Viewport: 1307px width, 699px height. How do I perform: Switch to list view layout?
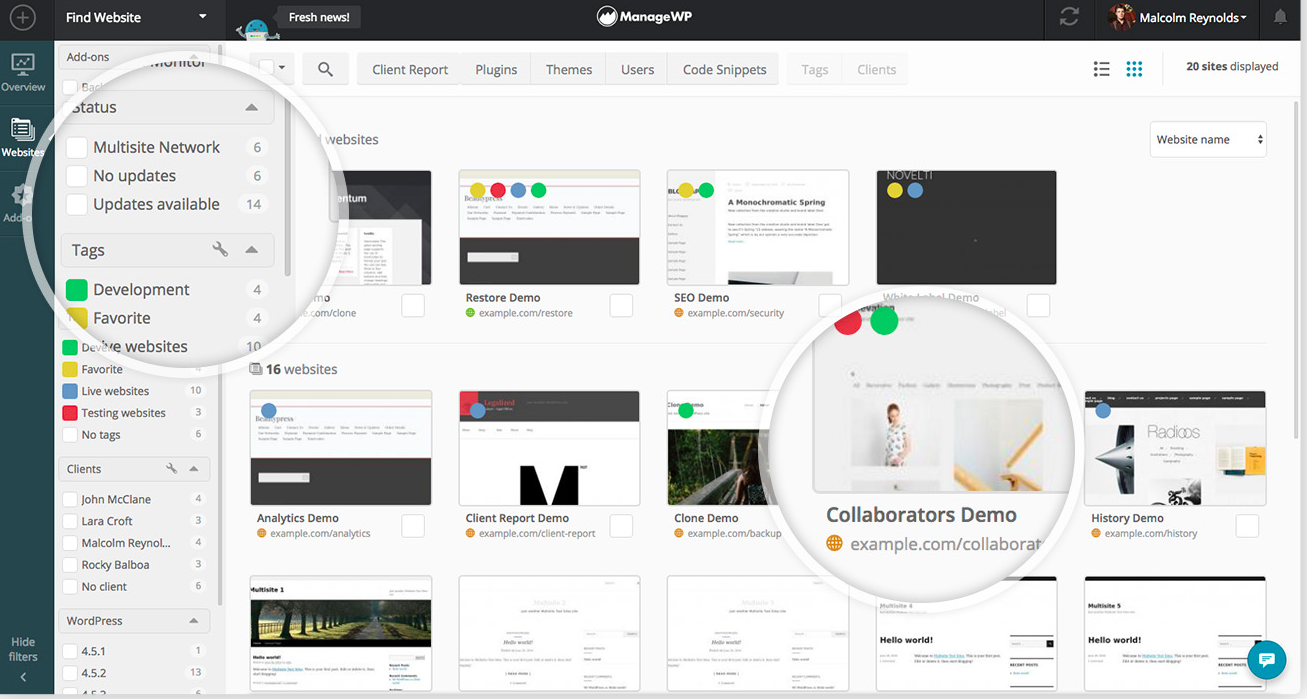coord(1102,69)
